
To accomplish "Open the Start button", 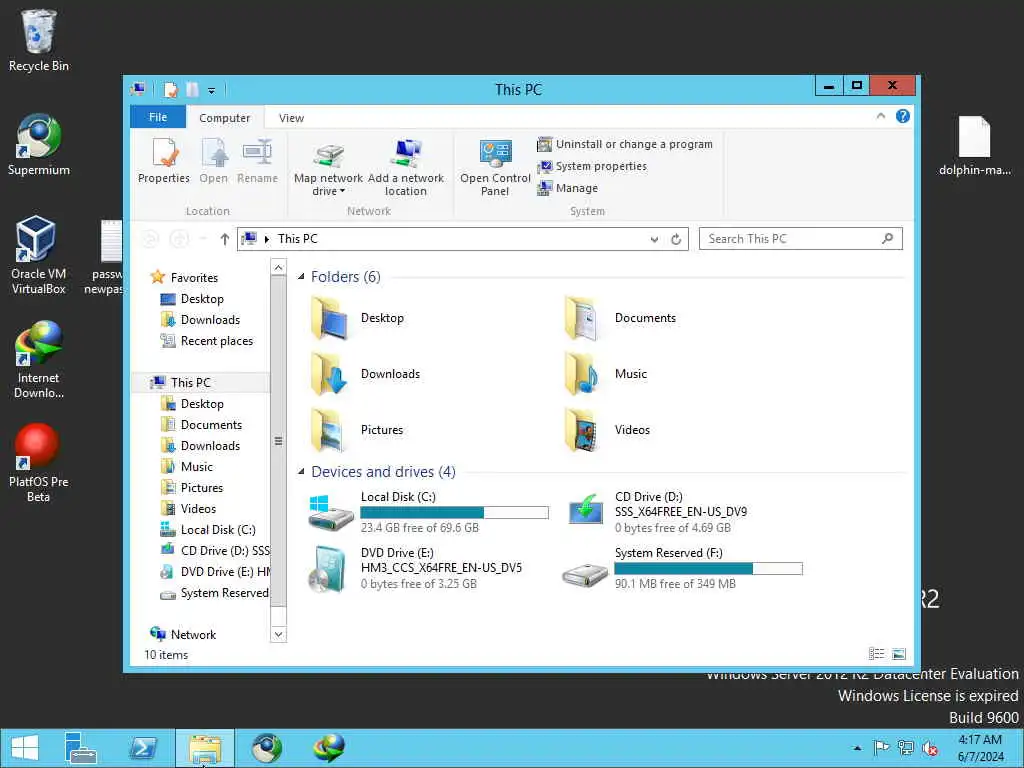I will (x=25, y=748).
